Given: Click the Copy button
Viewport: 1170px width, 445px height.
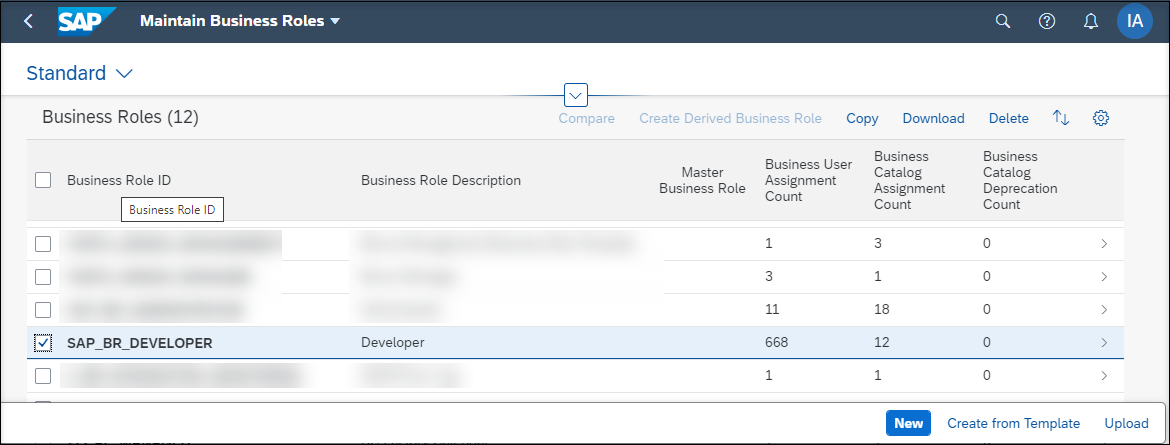Looking at the screenshot, I should [862, 118].
